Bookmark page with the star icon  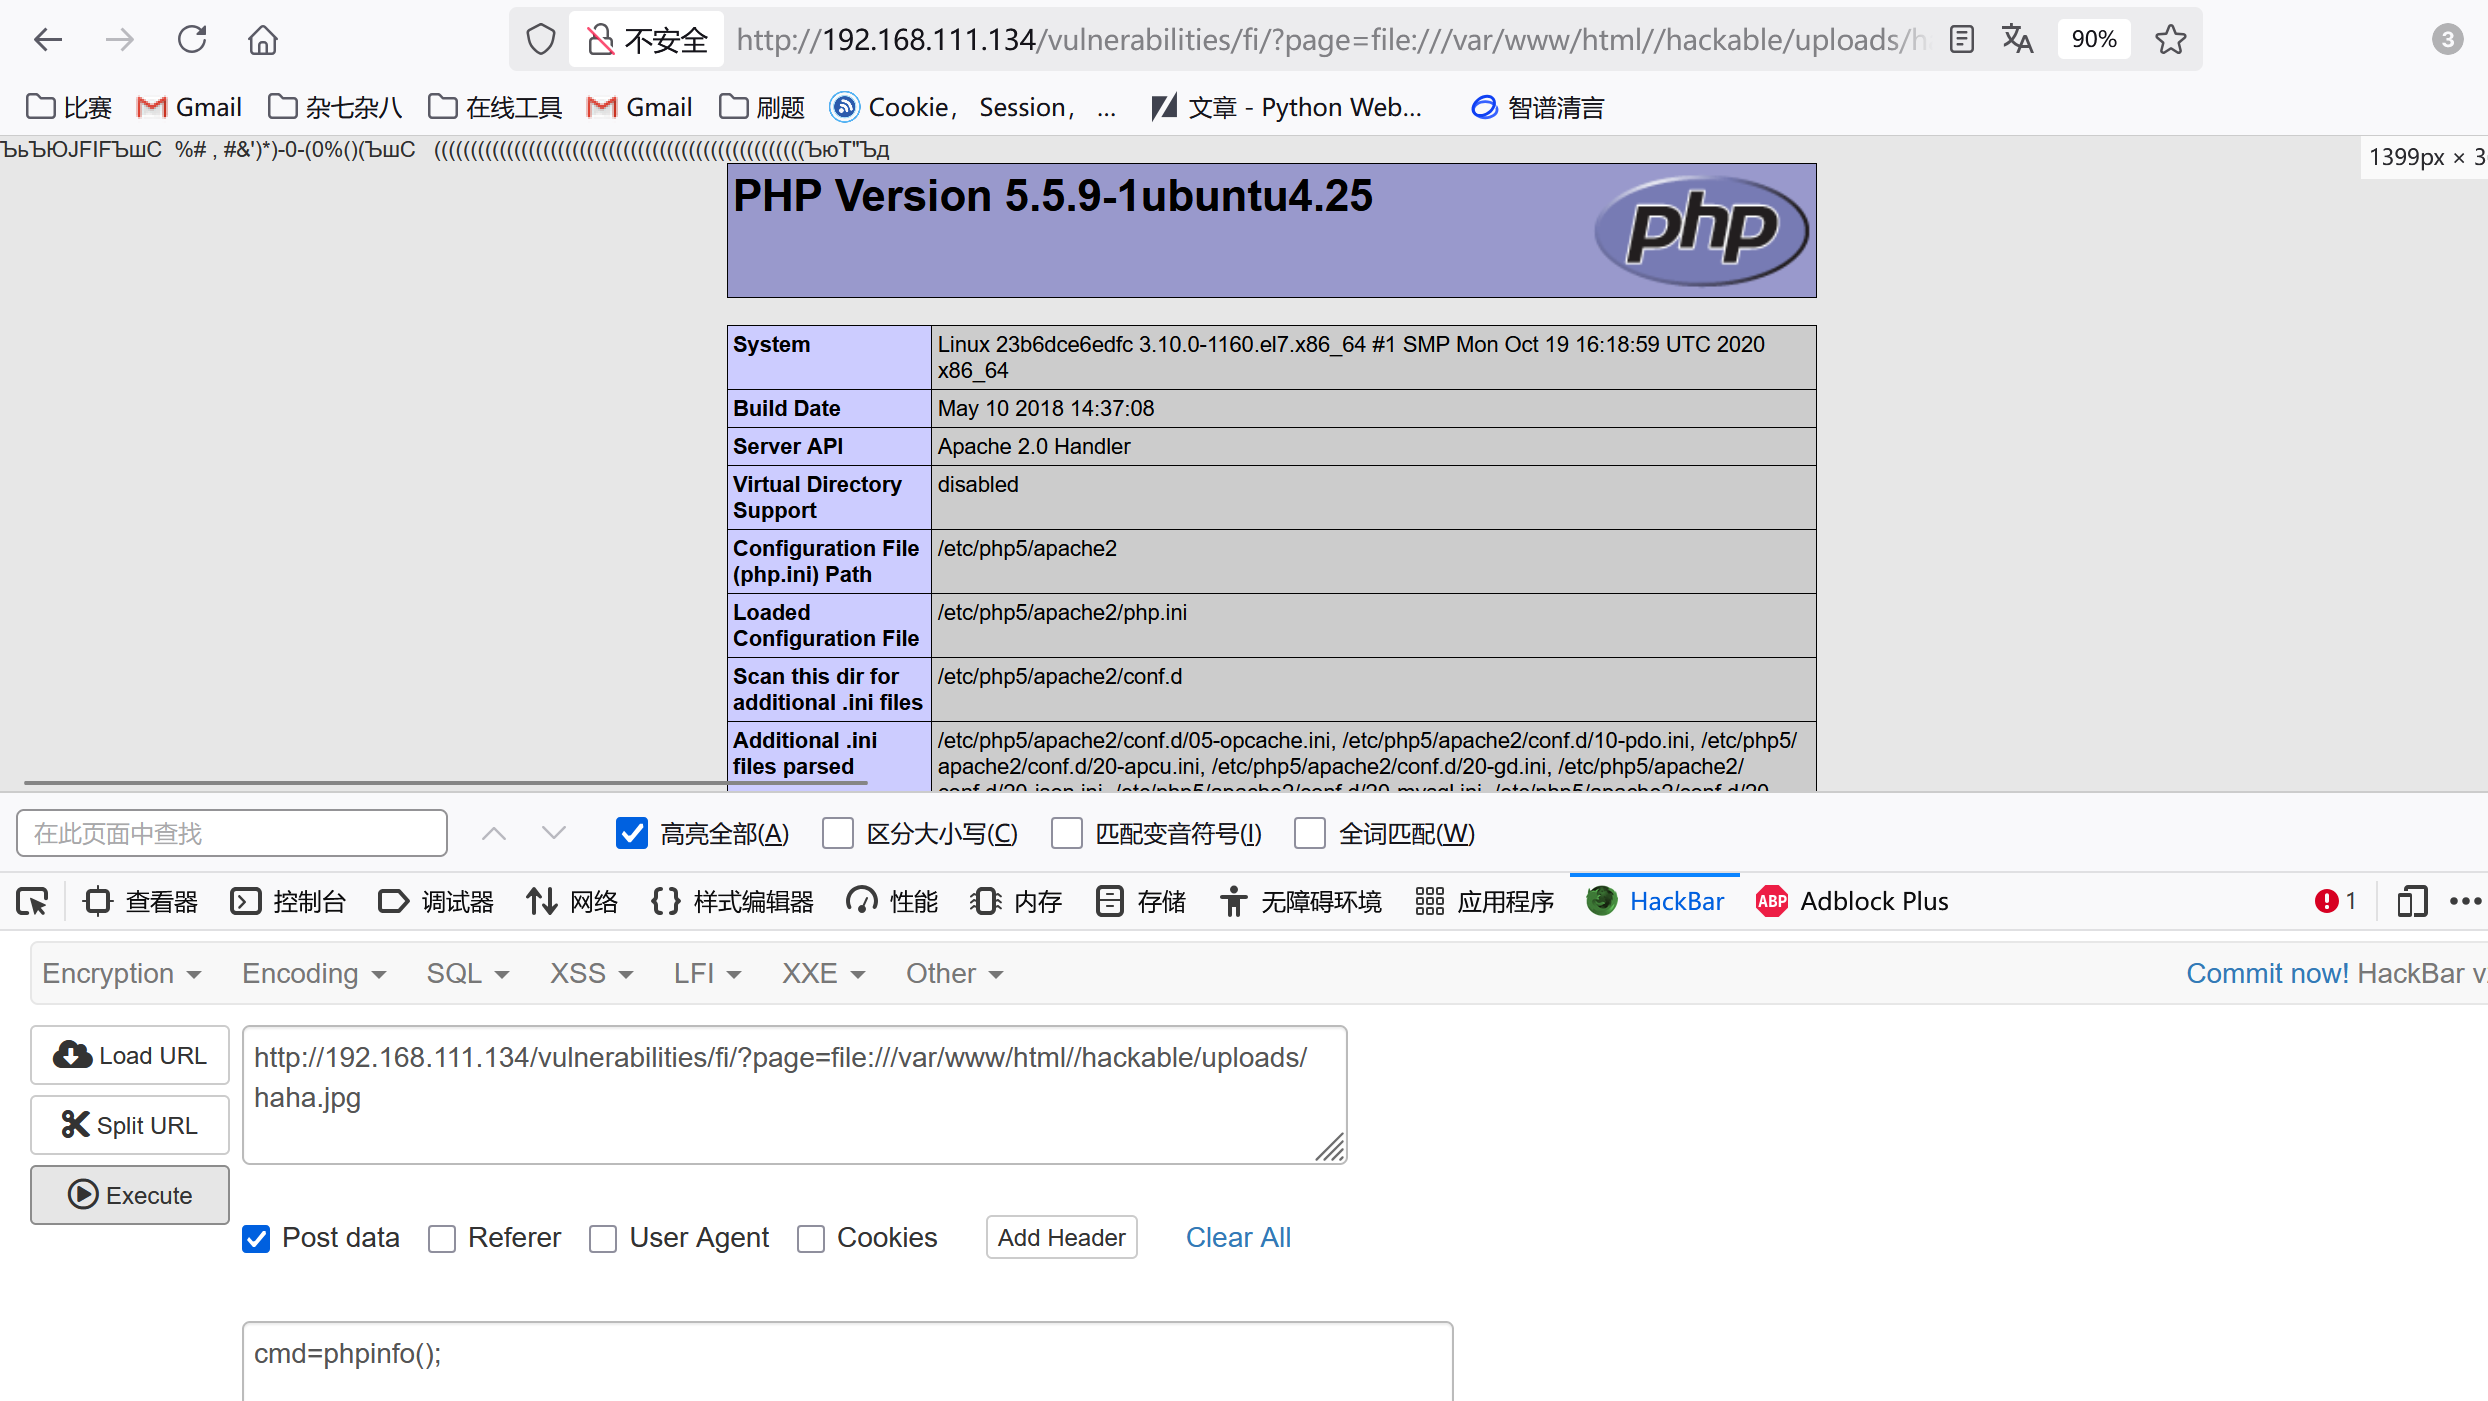(x=2171, y=40)
